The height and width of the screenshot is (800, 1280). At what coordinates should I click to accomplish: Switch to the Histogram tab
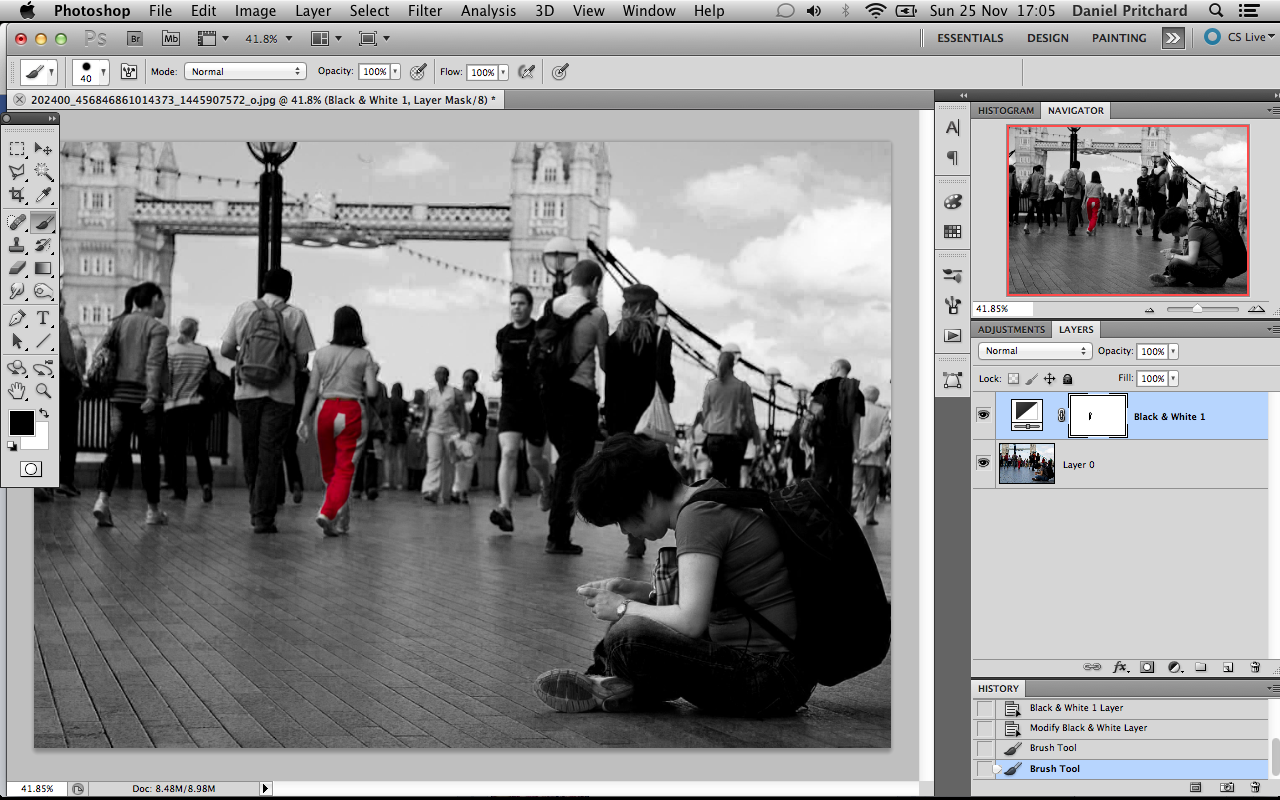[x=1005, y=110]
